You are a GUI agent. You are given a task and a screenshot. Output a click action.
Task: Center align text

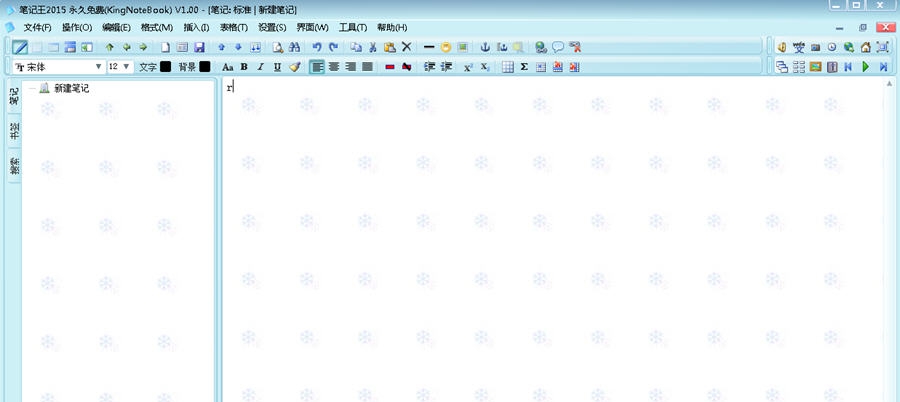click(x=333, y=67)
